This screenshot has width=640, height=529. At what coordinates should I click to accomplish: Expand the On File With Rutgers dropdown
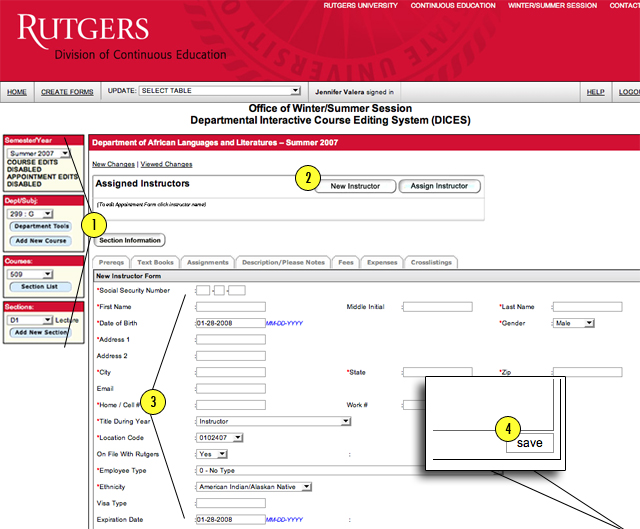(212, 454)
